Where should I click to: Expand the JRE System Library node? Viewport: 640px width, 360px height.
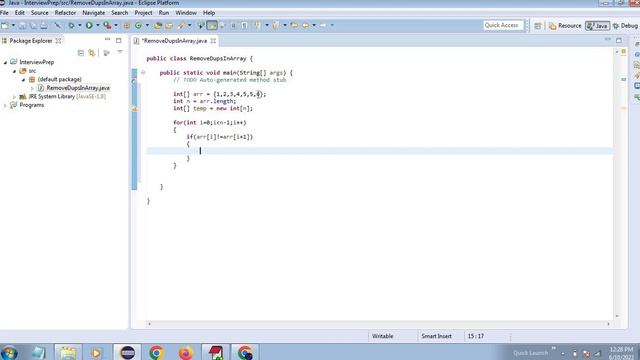(x=14, y=97)
